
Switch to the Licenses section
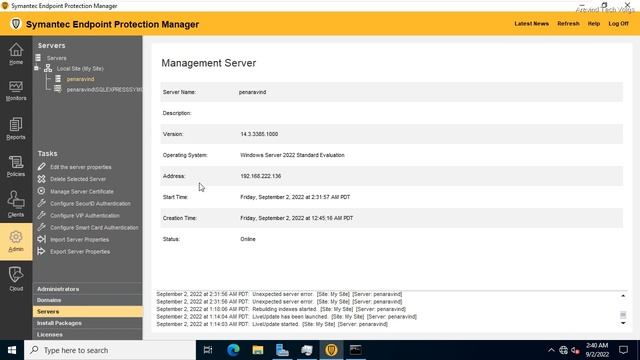point(88,334)
